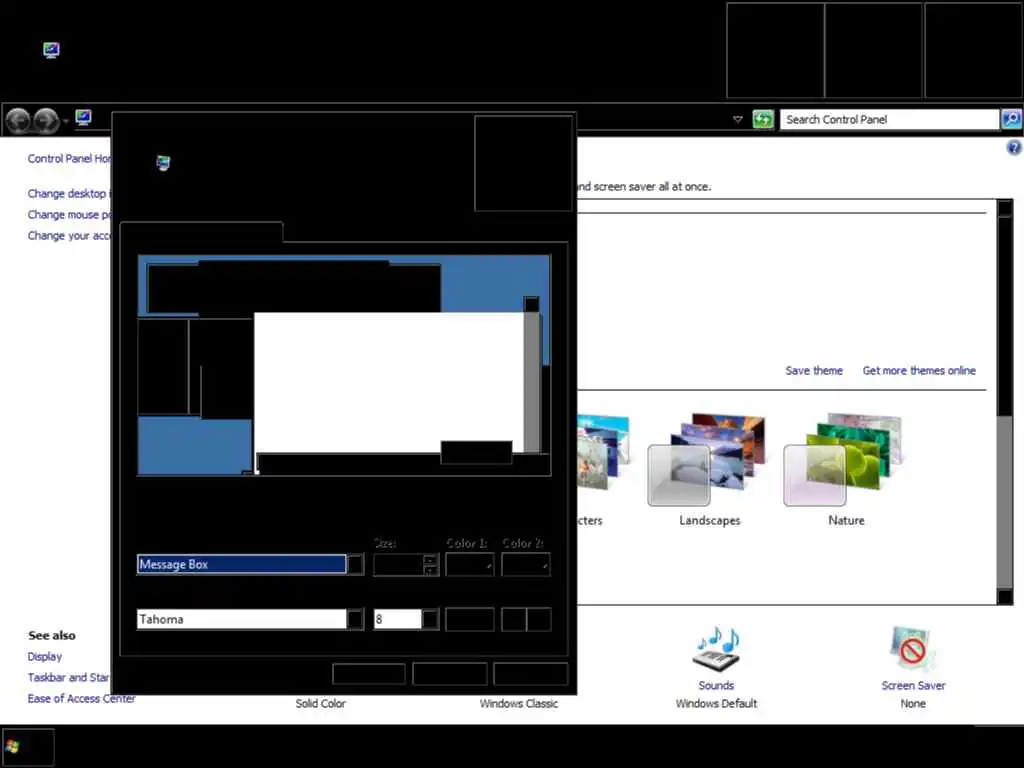Image resolution: width=1024 pixels, height=768 pixels.
Task: Click the Sounds link label
Action: click(x=716, y=686)
